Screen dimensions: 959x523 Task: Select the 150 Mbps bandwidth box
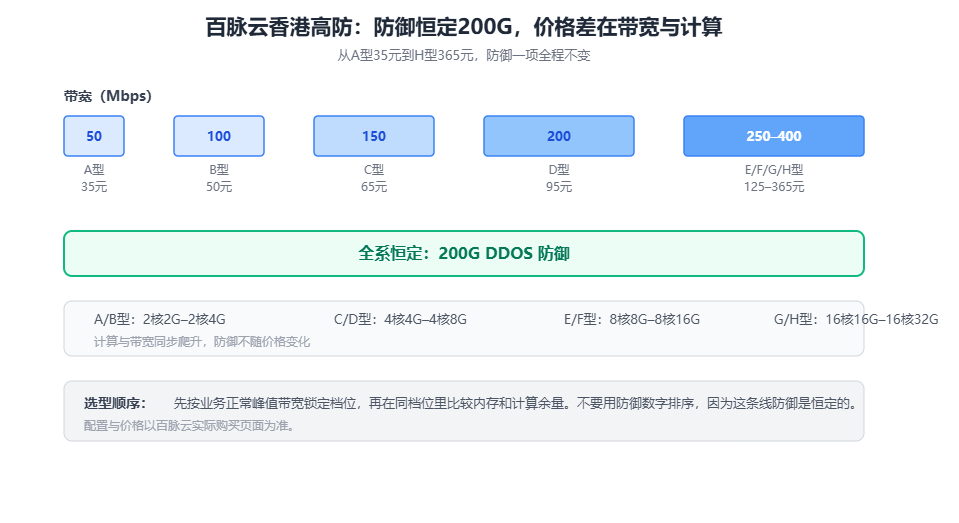374,136
